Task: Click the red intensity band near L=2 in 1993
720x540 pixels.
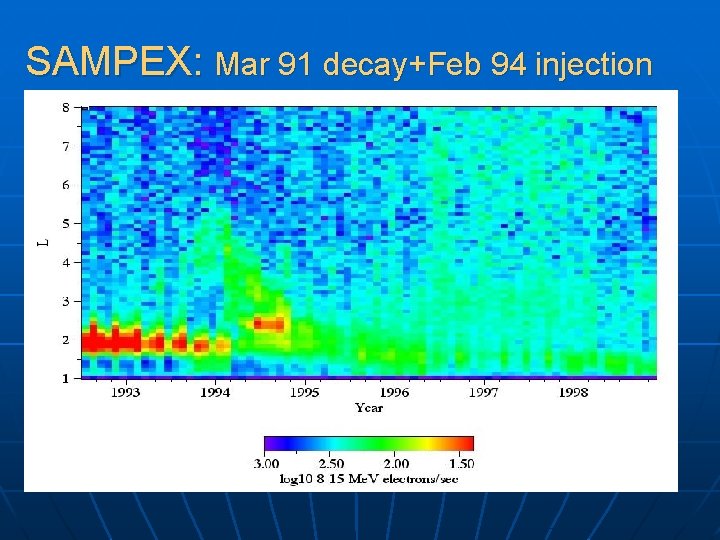Action: (112, 342)
